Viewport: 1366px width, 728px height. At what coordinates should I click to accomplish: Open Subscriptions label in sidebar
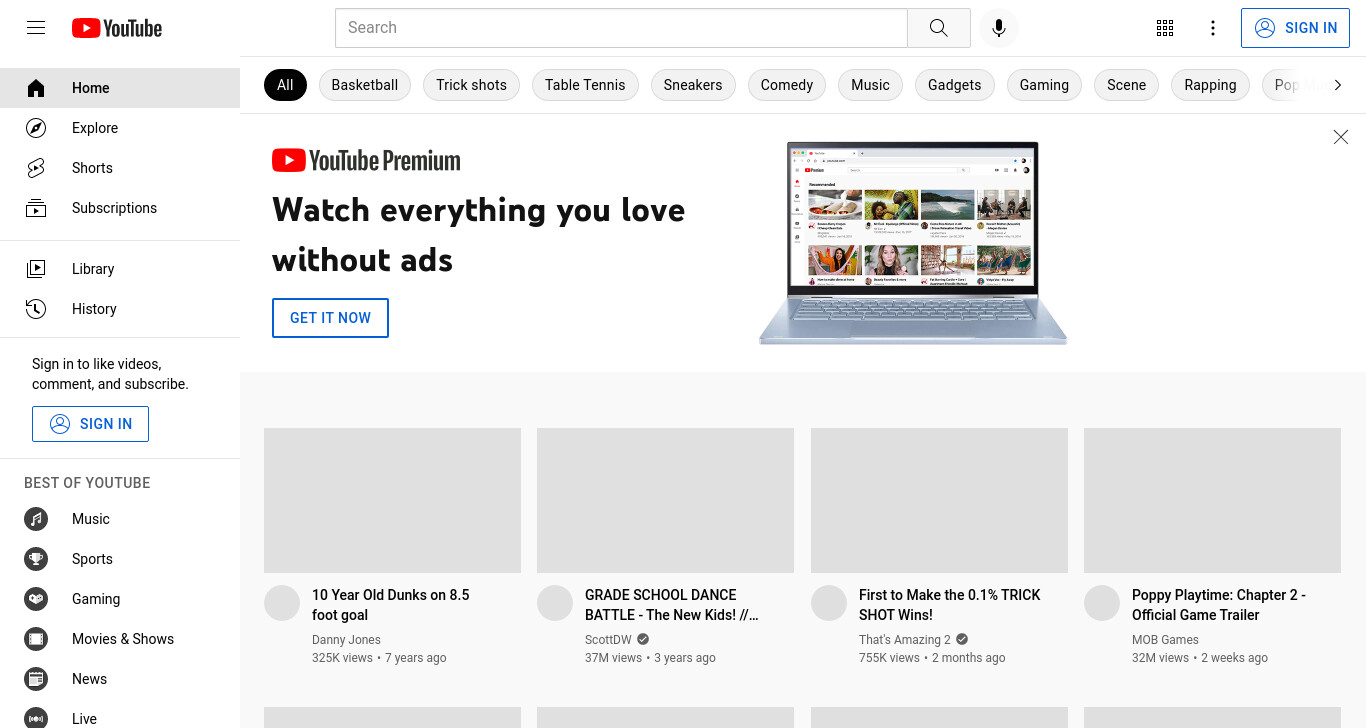click(x=114, y=208)
